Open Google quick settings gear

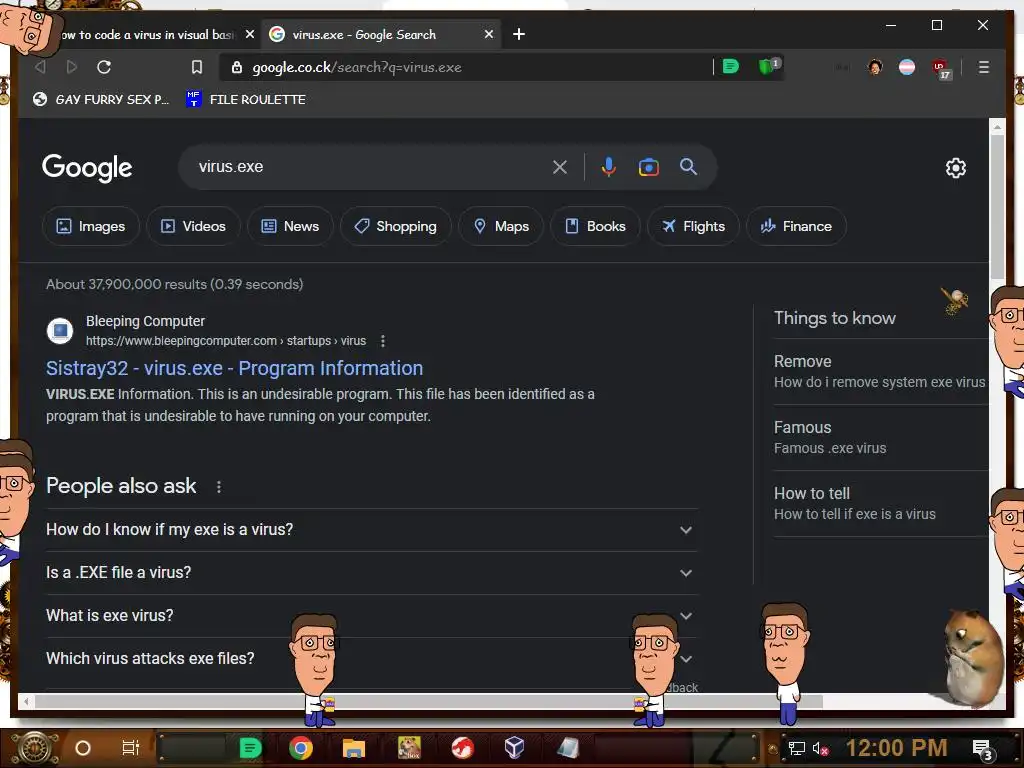955,168
